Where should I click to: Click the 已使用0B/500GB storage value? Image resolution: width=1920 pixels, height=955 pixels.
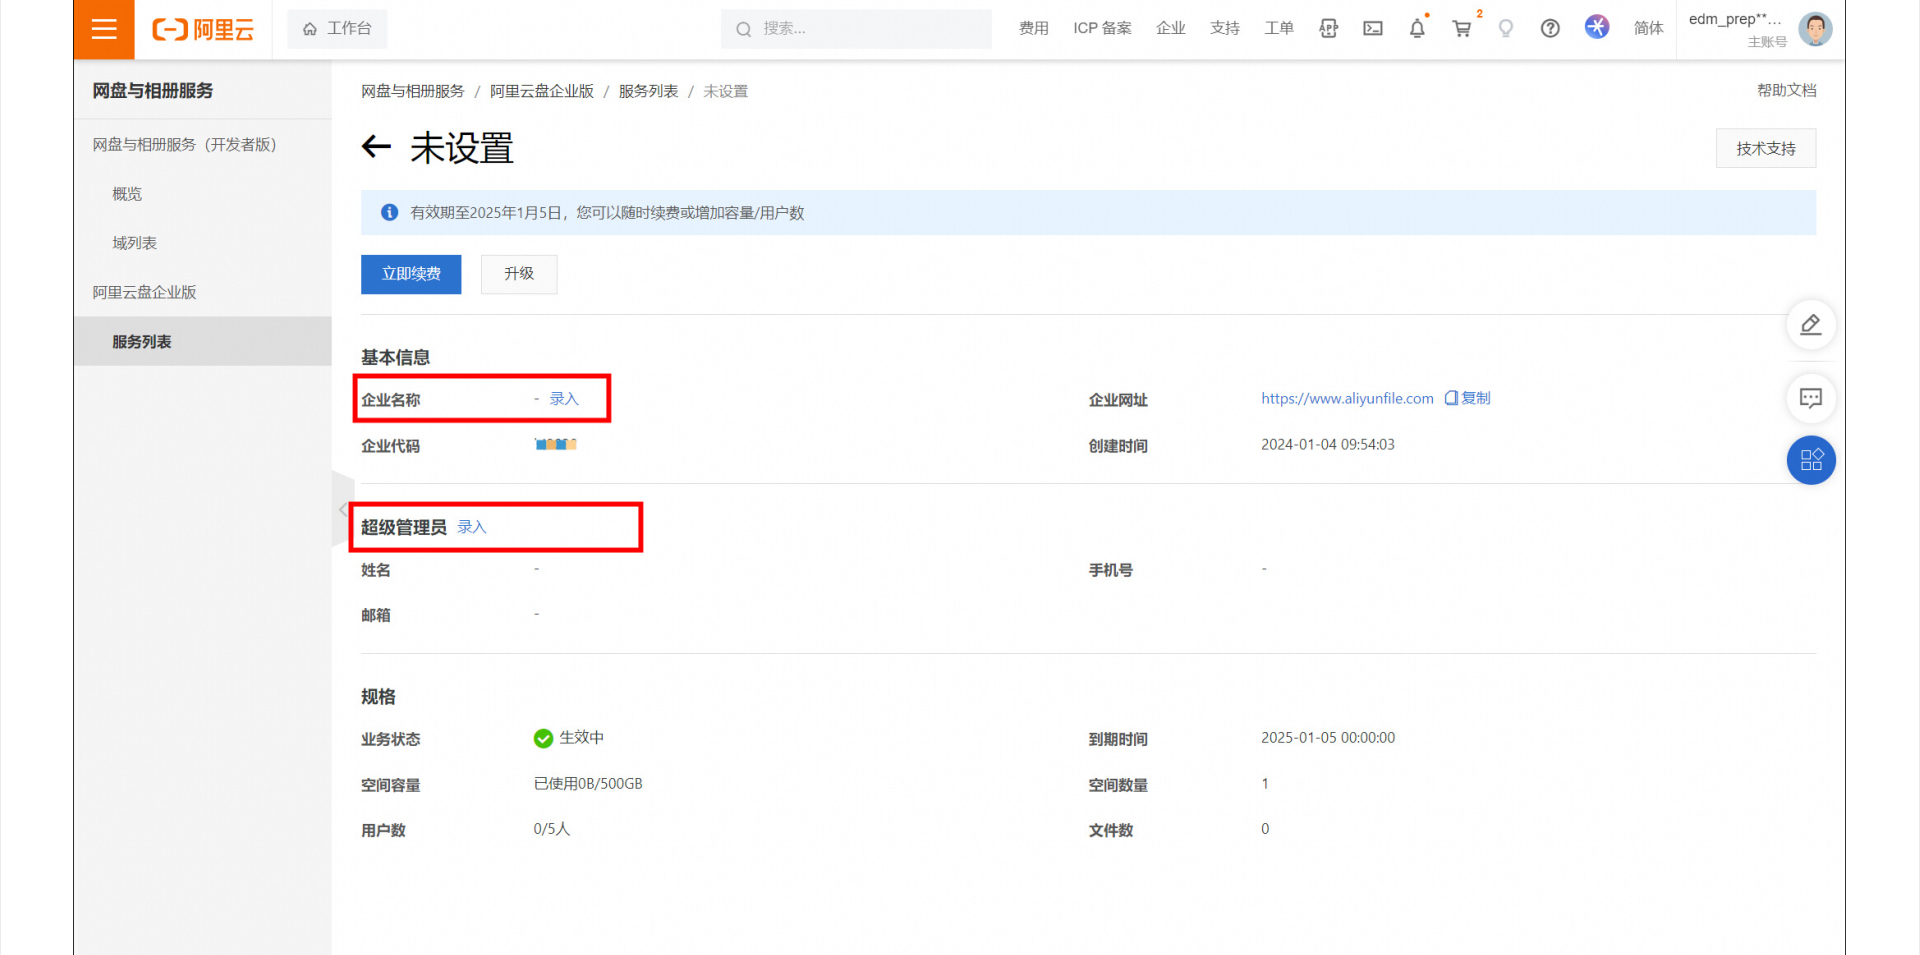pyautogui.click(x=588, y=783)
